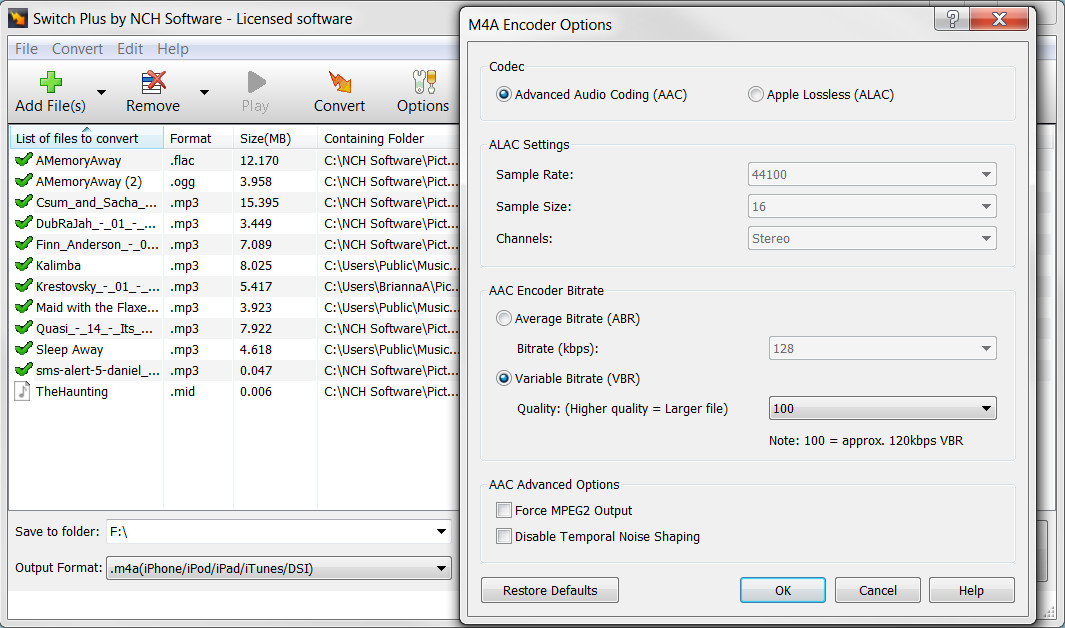Click the Play button icon
Viewport: 1065px width, 628px height.
(255, 80)
